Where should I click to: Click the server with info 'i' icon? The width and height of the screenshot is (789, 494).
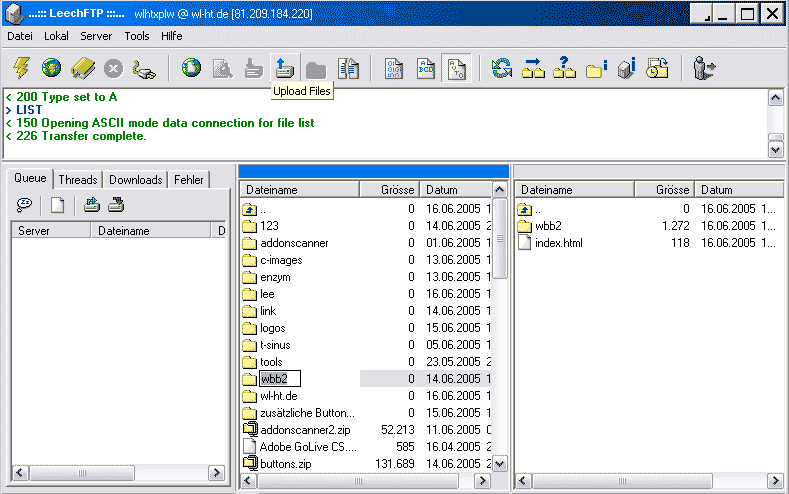[626, 68]
